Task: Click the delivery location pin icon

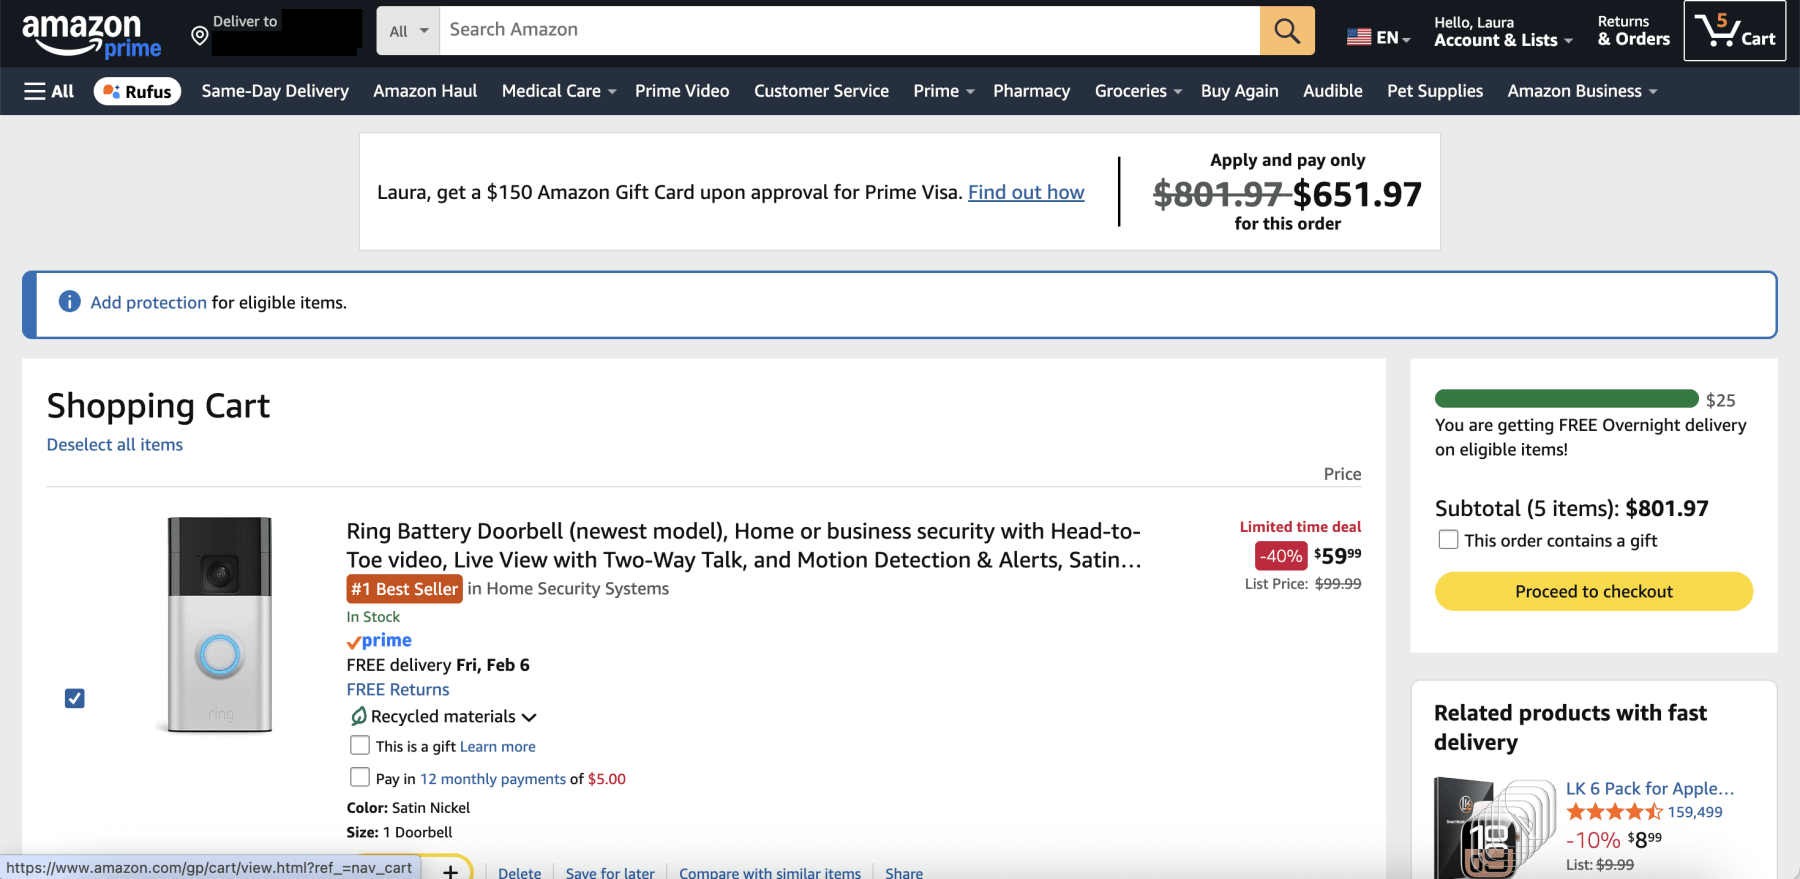Action: [x=200, y=36]
